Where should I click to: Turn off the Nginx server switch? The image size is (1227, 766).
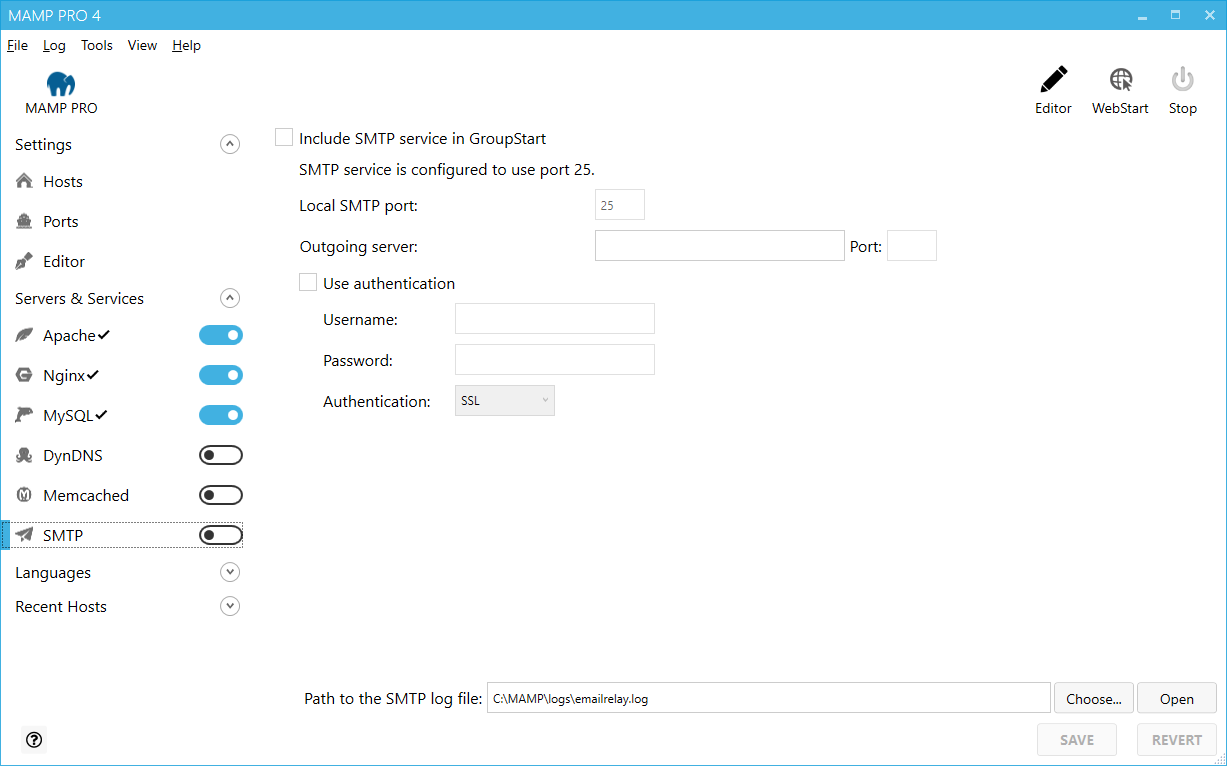[221, 375]
